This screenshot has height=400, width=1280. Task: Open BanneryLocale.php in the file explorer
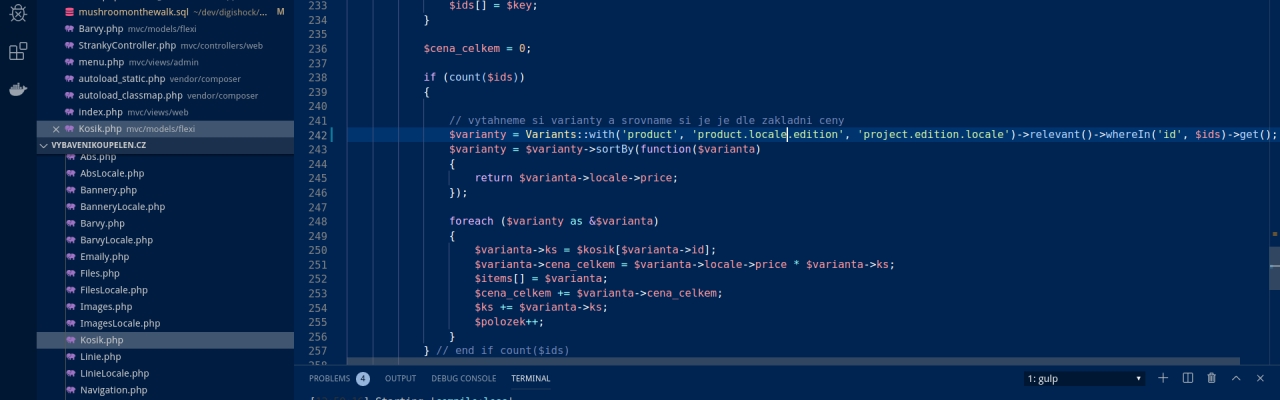(x=122, y=207)
